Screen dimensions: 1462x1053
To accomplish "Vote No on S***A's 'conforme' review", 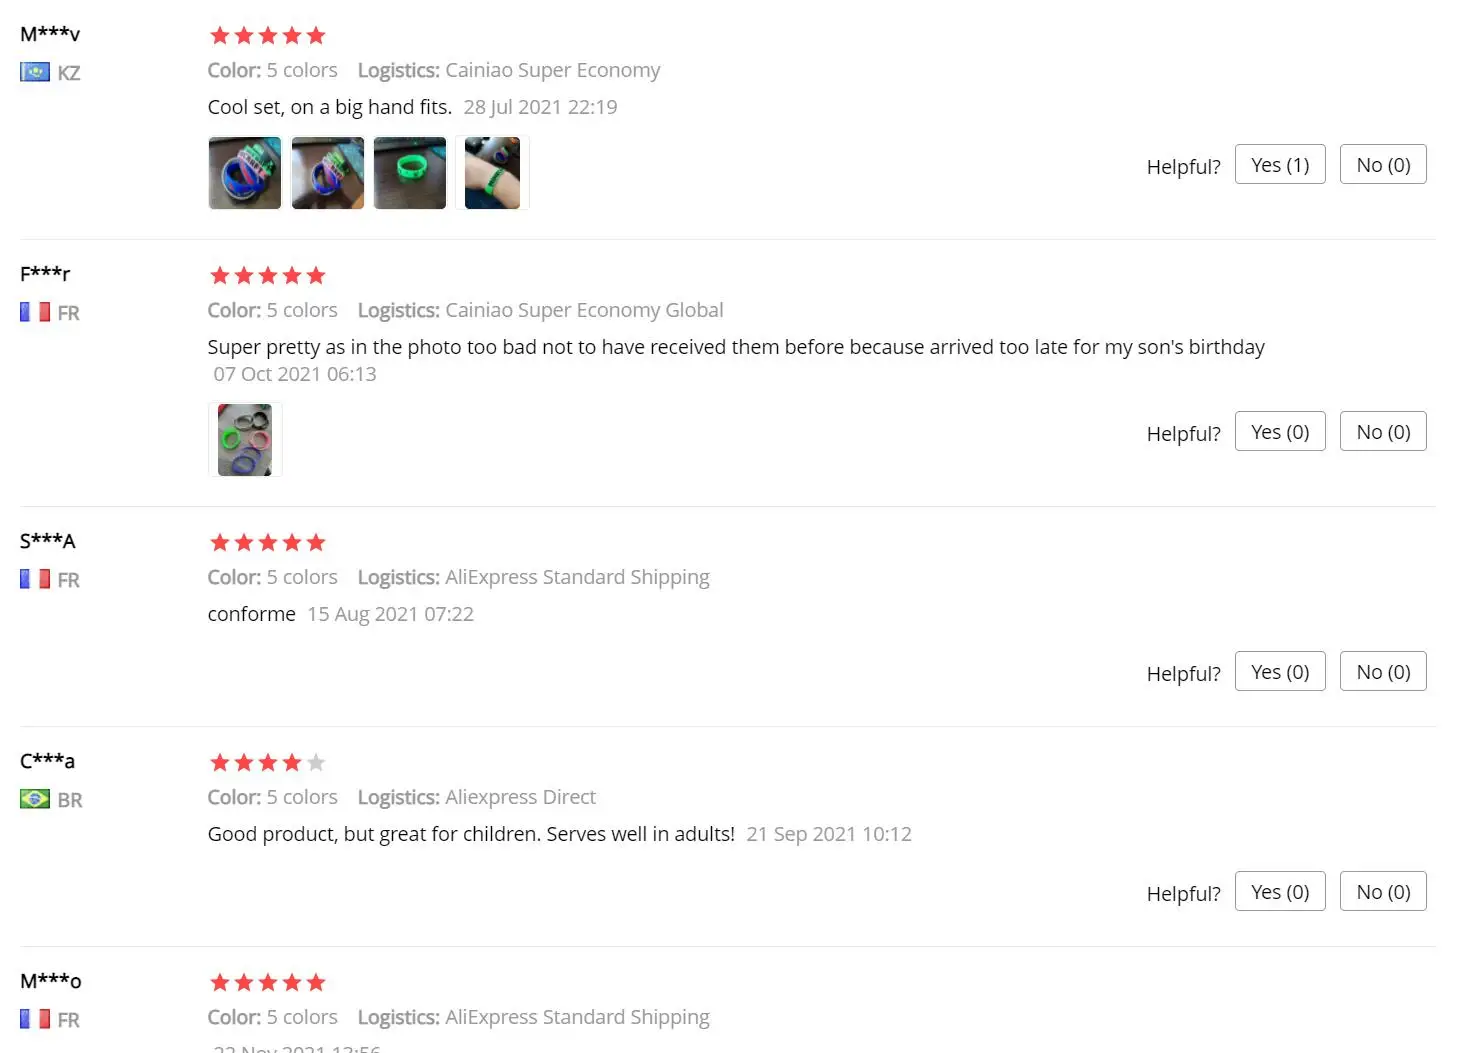I will [1383, 672].
